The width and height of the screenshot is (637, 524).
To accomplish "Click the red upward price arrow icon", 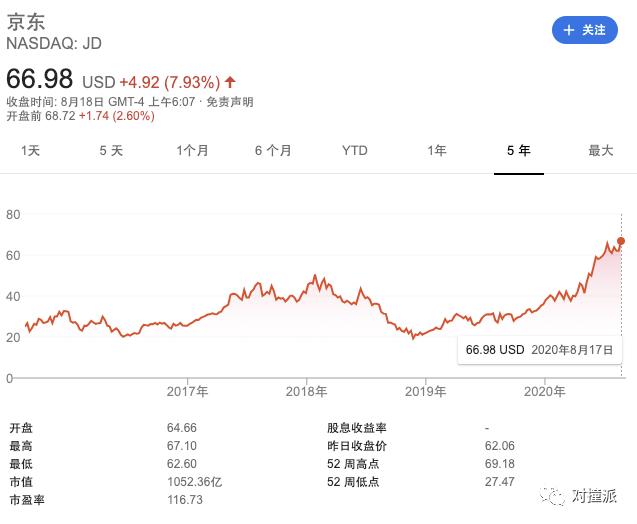I will (x=230, y=82).
